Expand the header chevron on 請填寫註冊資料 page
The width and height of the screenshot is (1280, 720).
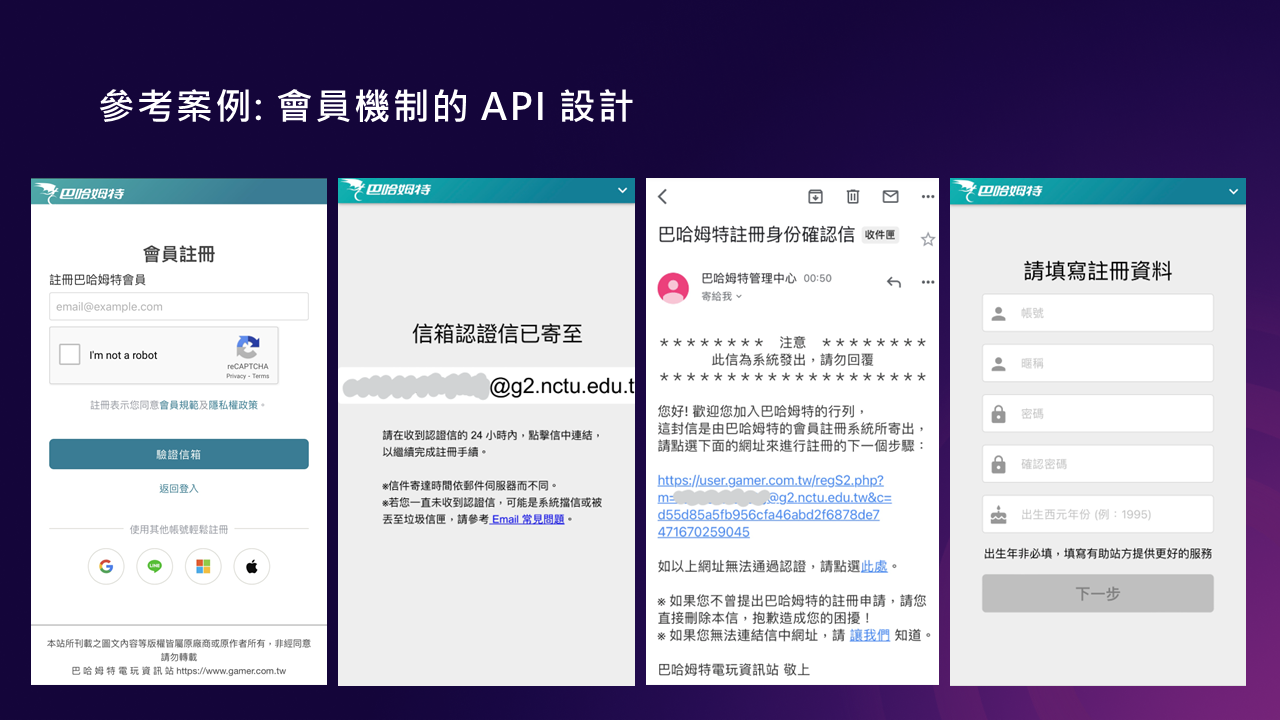click(x=1233, y=191)
